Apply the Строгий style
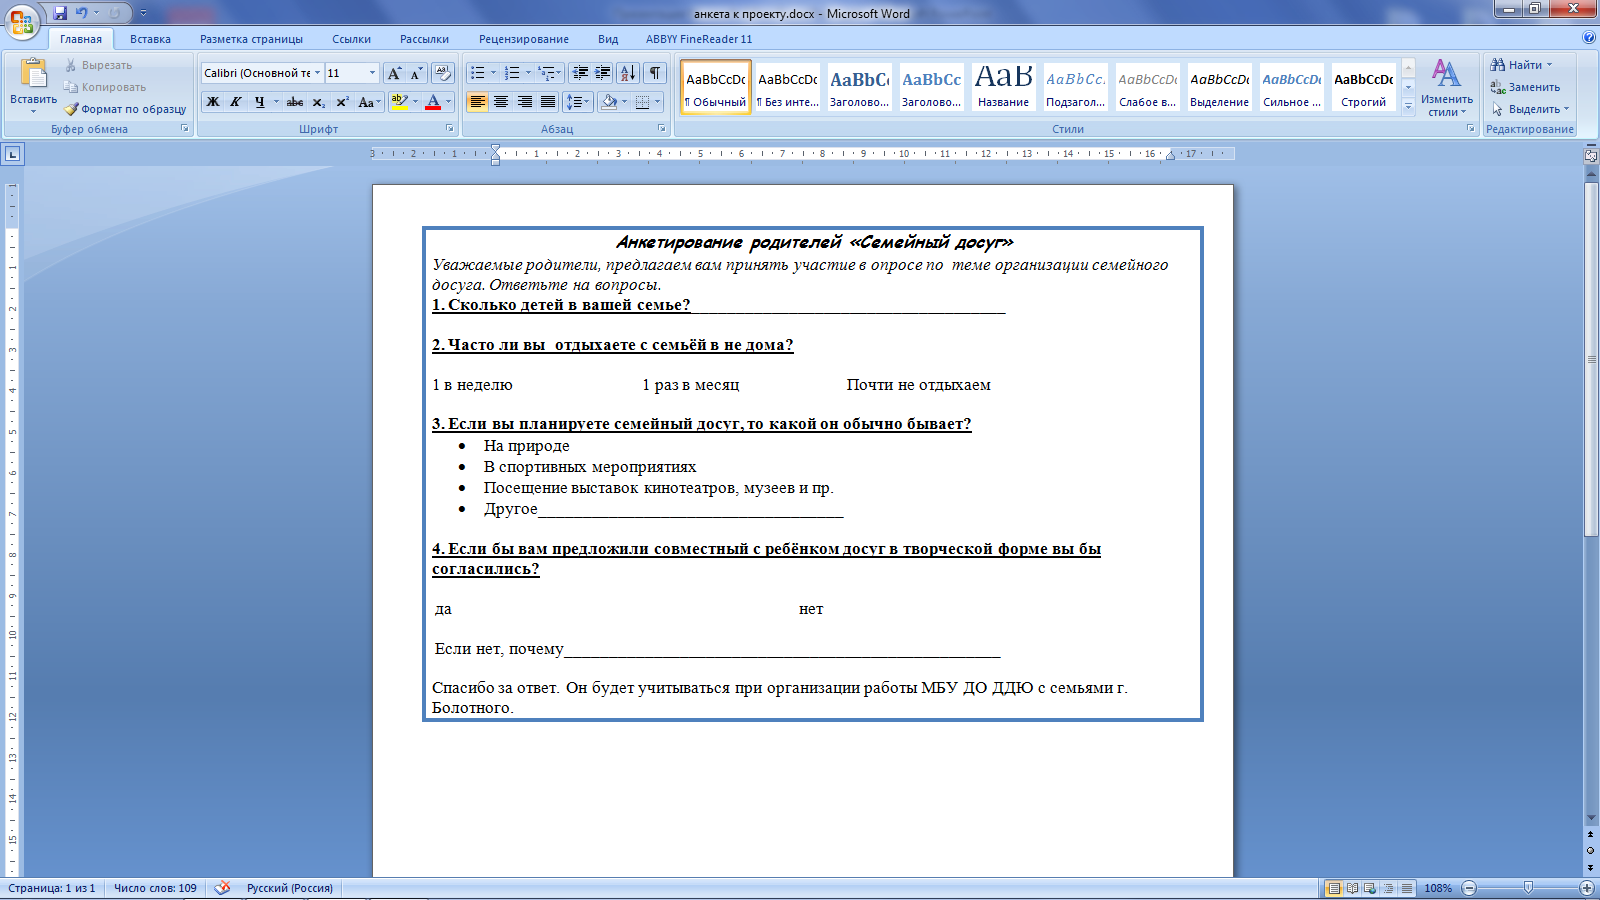 click(1364, 88)
